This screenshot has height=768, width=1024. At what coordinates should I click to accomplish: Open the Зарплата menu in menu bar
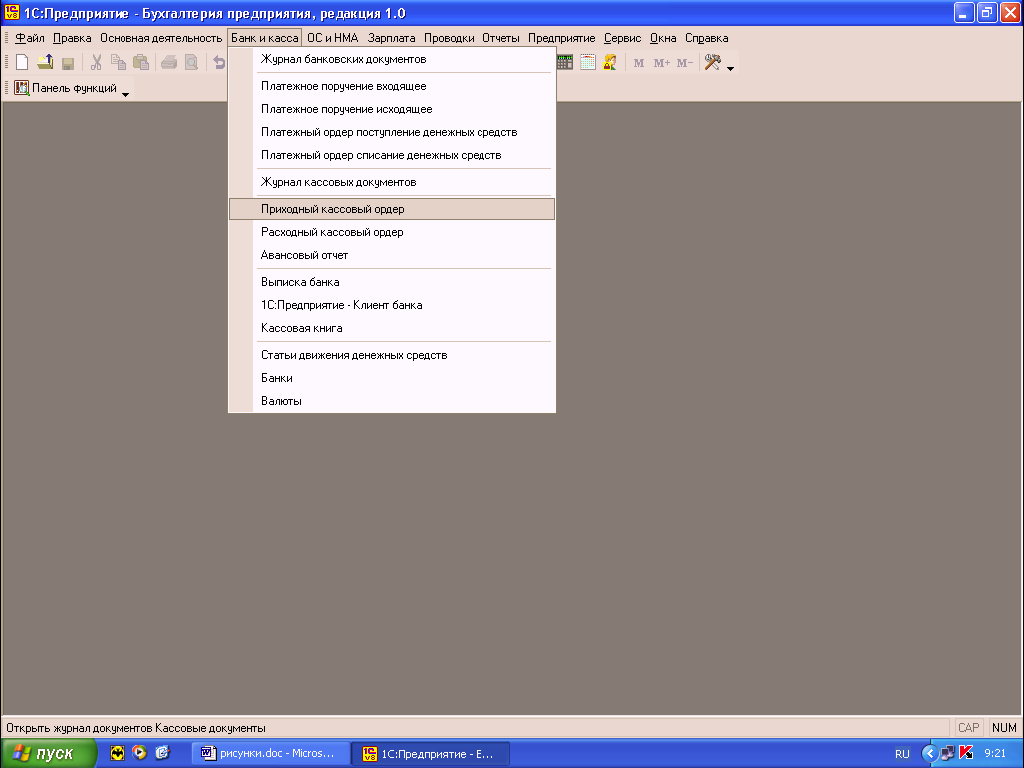(391, 38)
